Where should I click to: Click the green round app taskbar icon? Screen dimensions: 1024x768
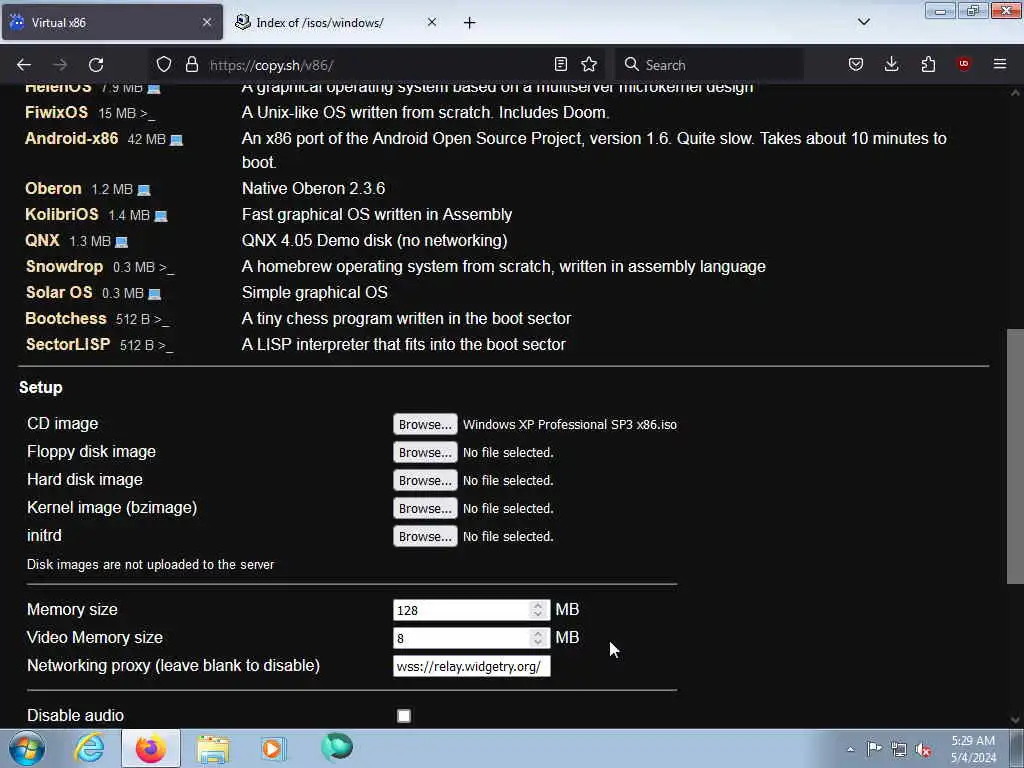click(337, 748)
